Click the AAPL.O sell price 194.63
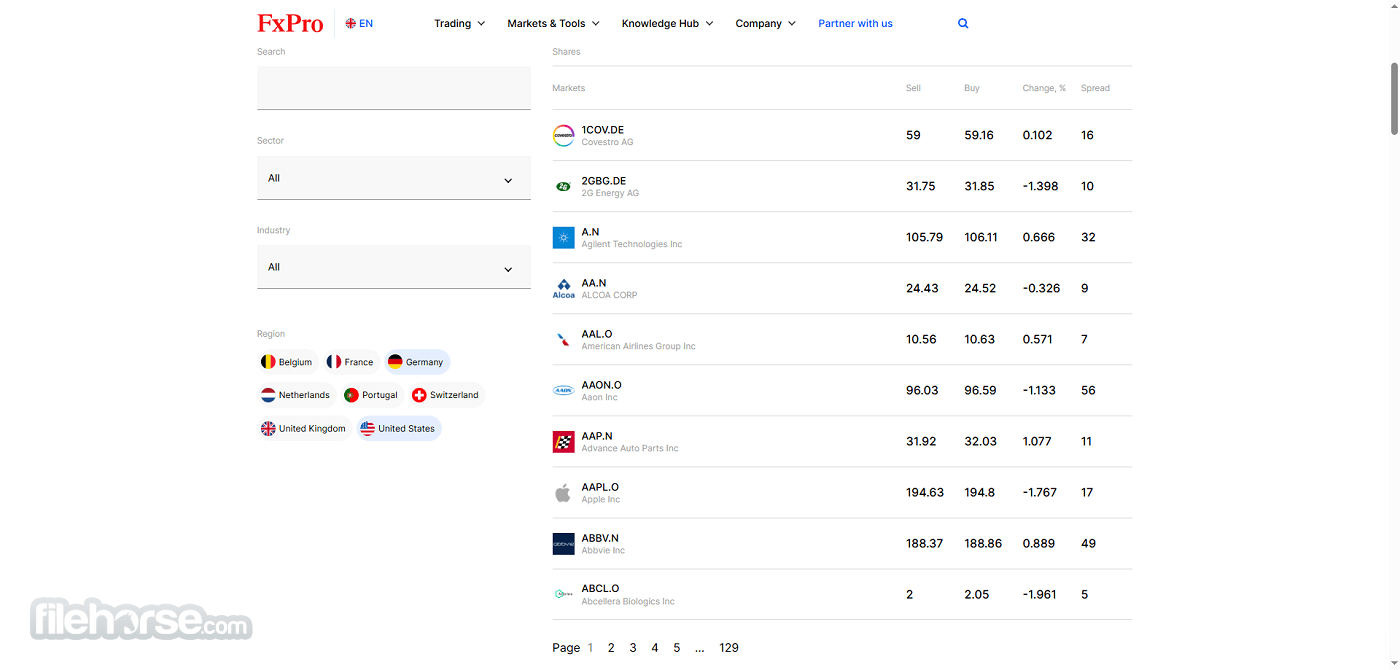The image size is (1400, 670). (x=925, y=493)
